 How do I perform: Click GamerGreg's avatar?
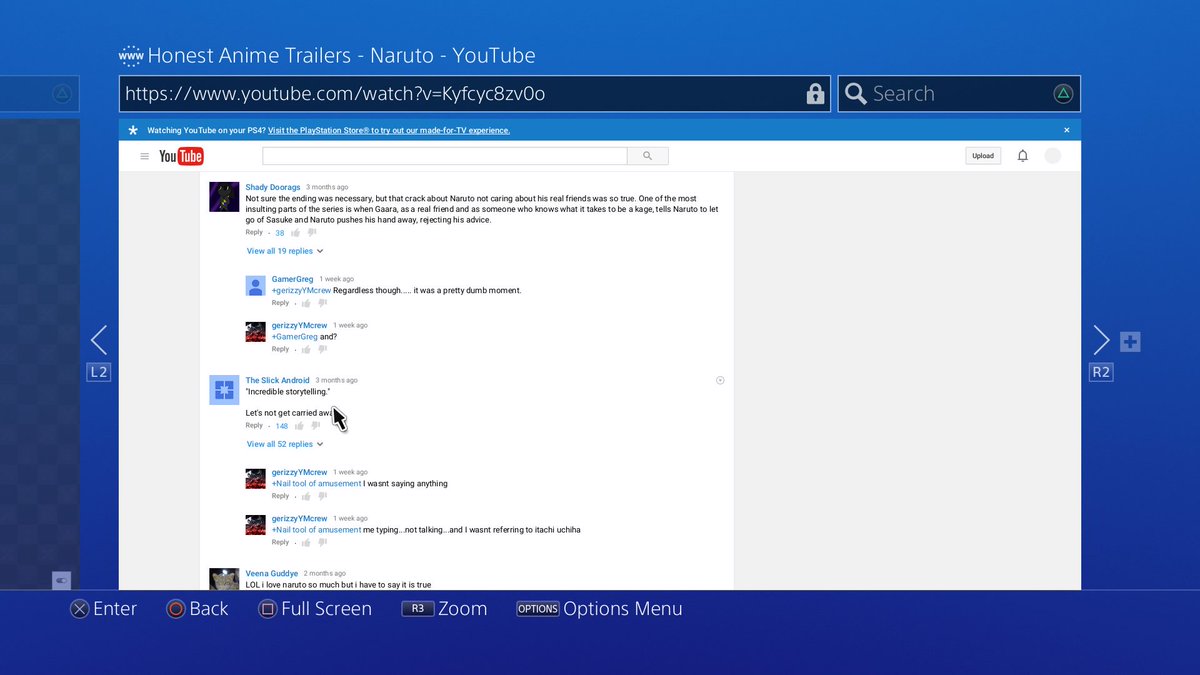255,285
